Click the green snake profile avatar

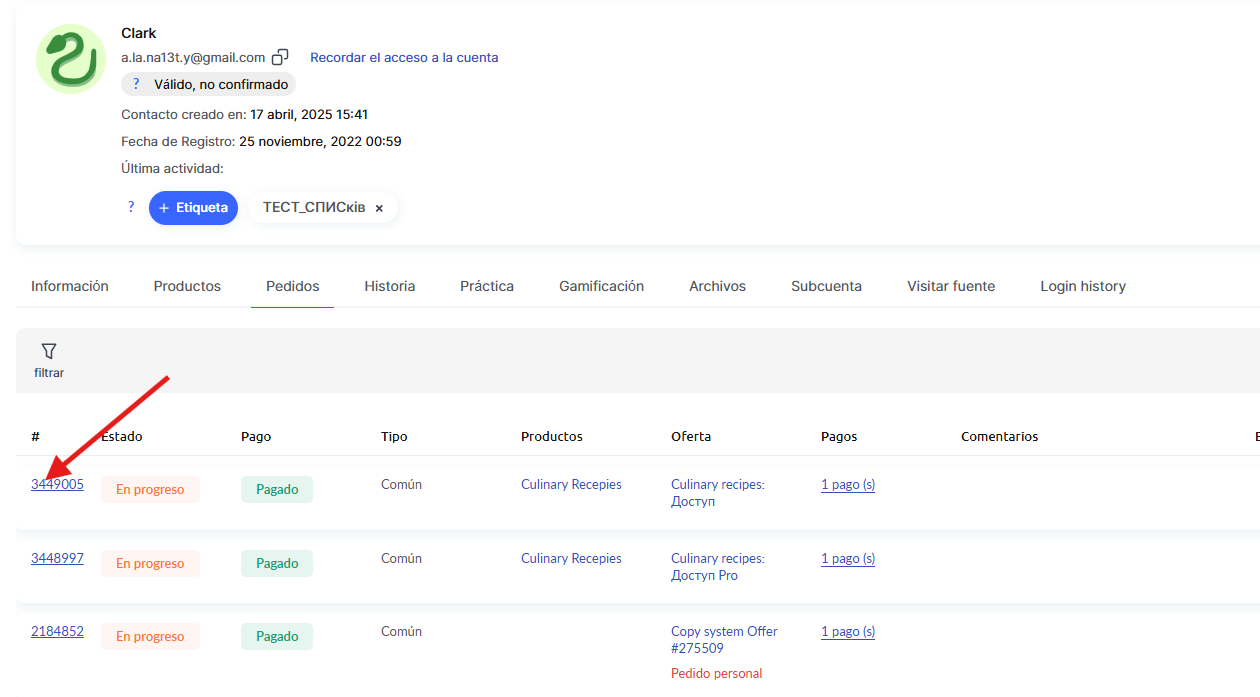pyautogui.click(x=70, y=59)
